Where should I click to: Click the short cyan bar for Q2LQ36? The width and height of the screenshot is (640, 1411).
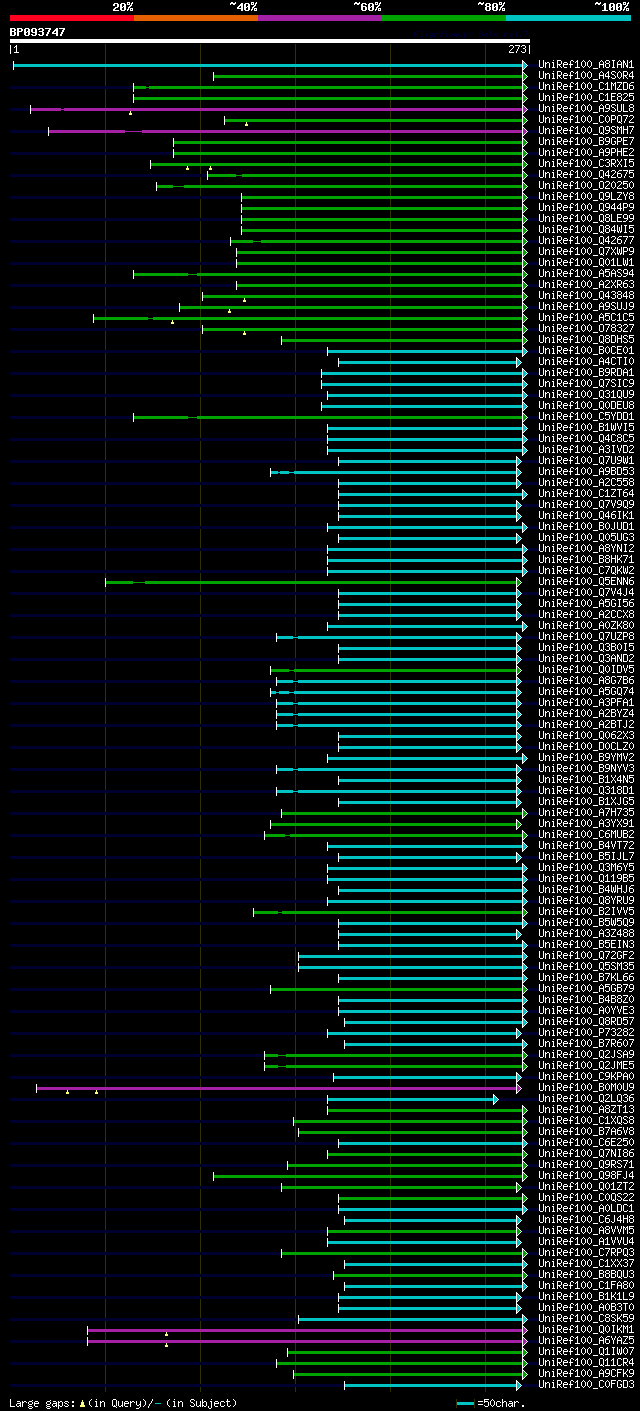(412, 1099)
